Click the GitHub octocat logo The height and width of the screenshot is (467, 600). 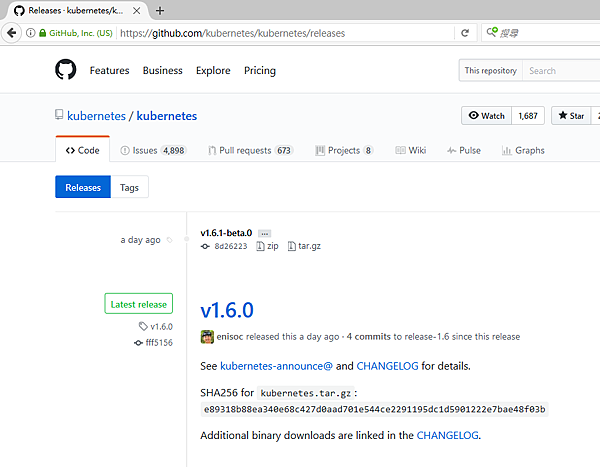(x=65, y=69)
